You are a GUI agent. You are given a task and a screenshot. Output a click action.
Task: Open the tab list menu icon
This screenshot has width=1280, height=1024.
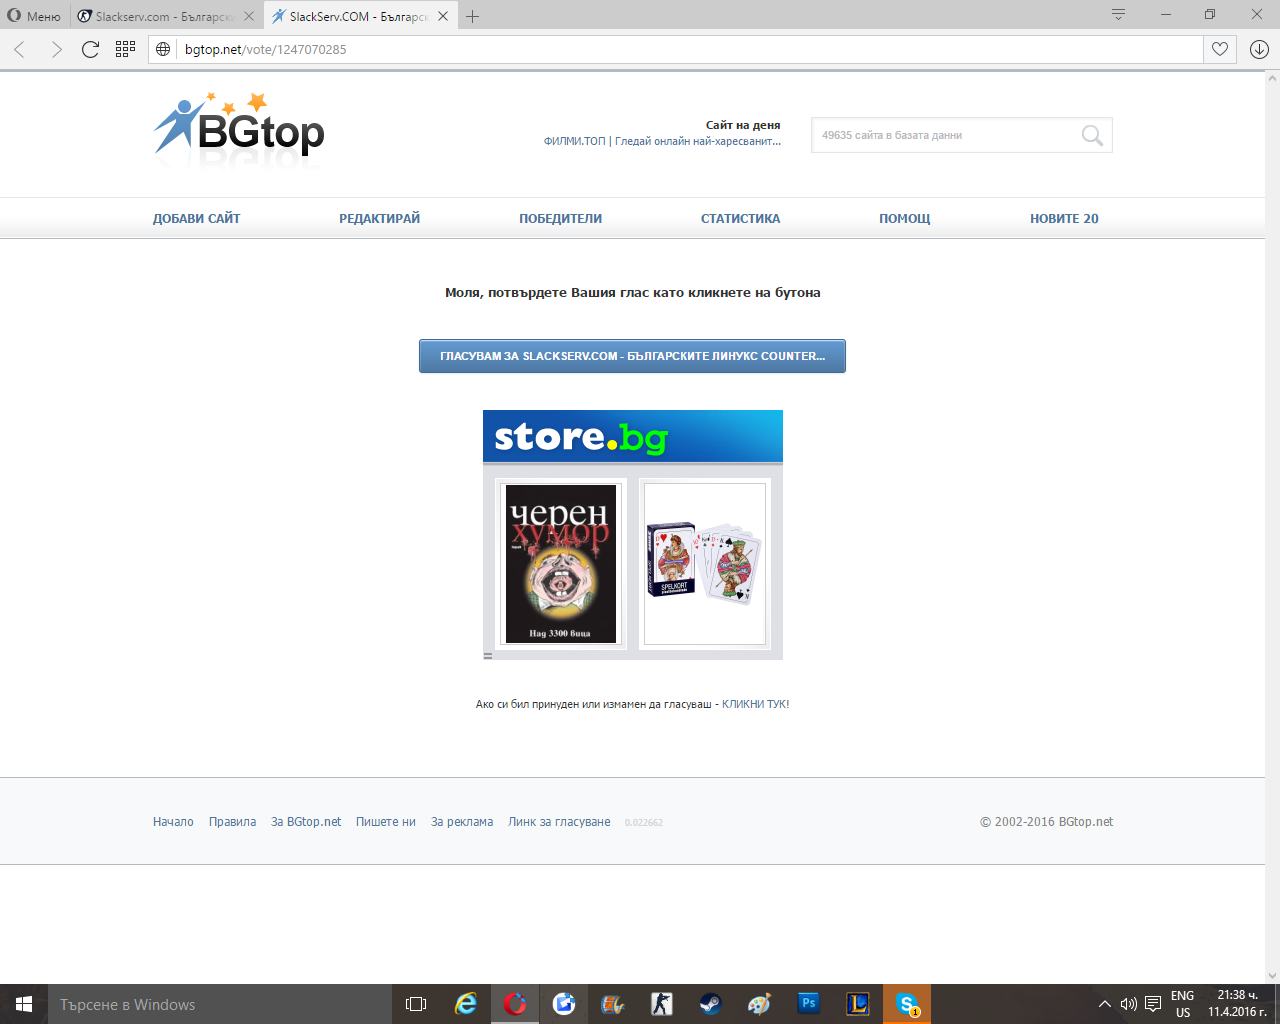[x=1118, y=15]
